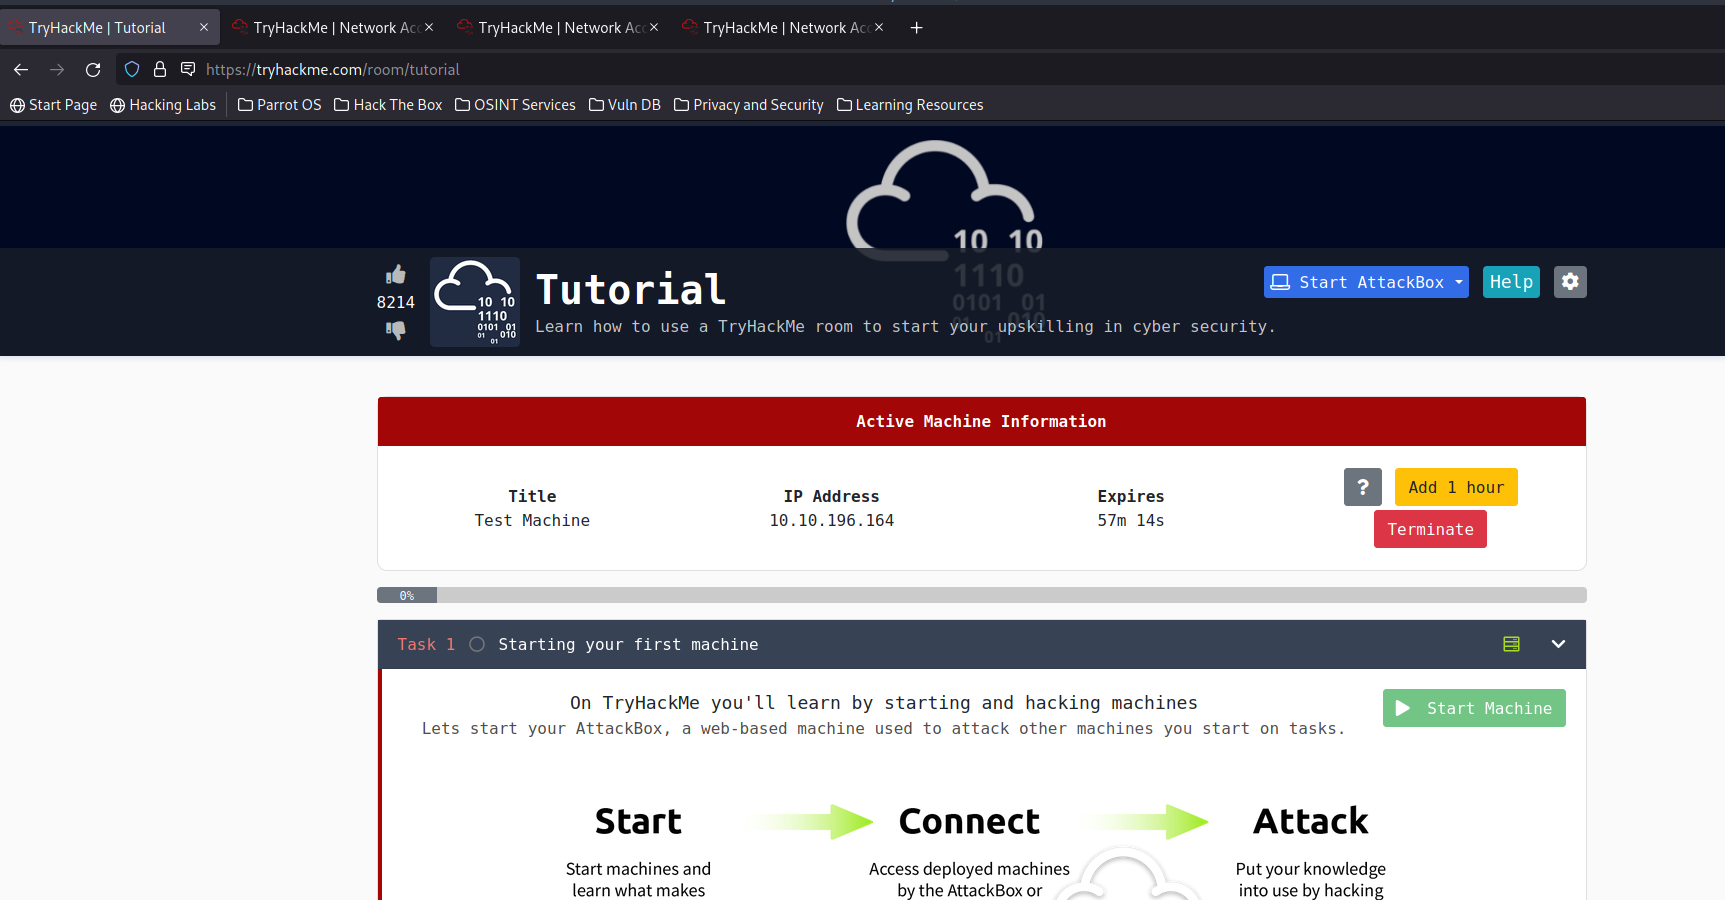
Task: Click the Task 1 notes list icon
Action: click(1511, 644)
